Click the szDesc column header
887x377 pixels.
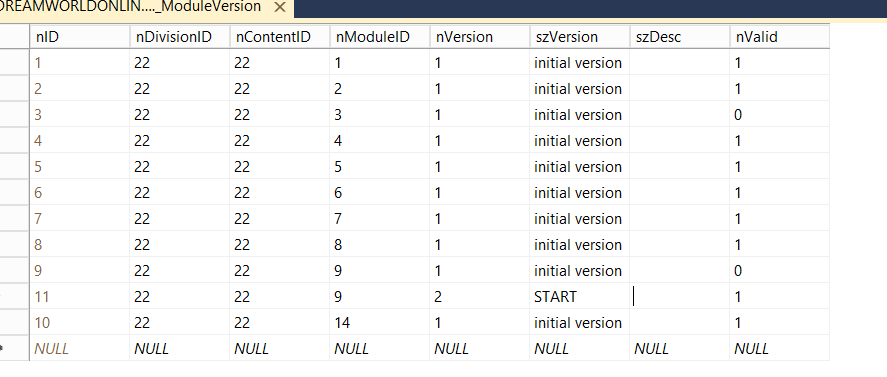click(679, 37)
